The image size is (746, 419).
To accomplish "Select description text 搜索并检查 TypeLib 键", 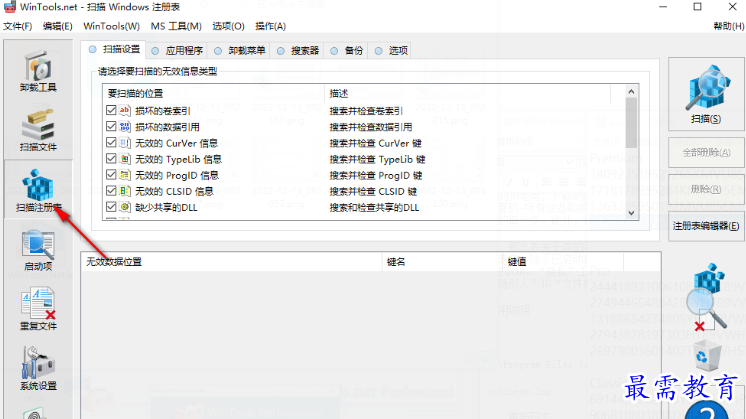I will tap(377, 159).
